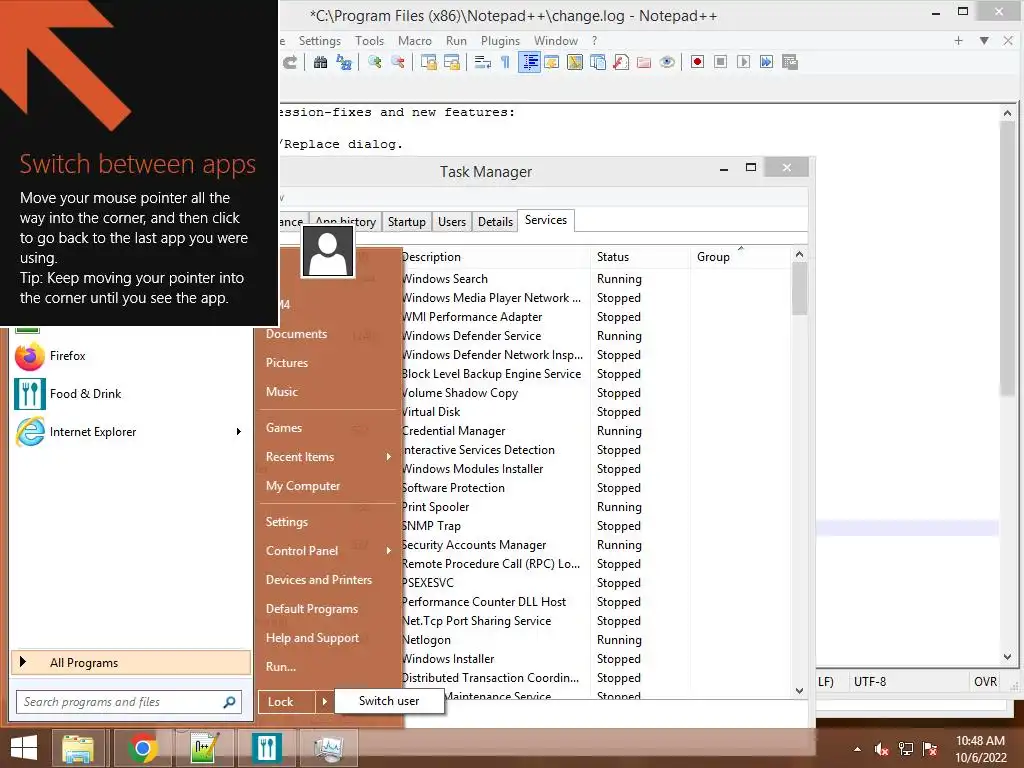Expand the Control Panel submenu
The image size is (1024, 768).
tap(328, 551)
